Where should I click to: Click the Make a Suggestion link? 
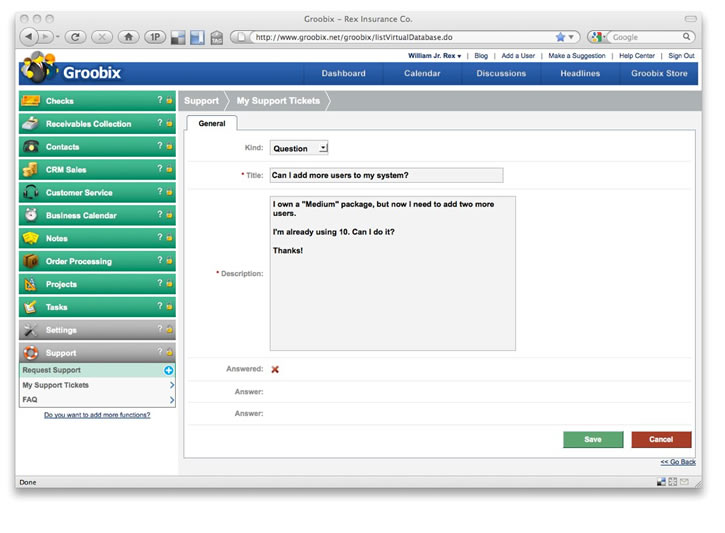point(577,55)
